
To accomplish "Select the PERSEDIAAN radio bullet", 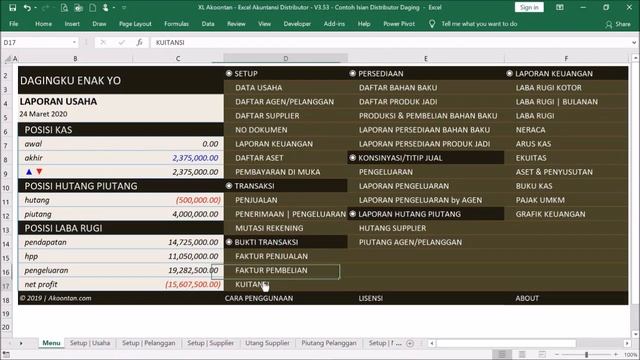I will (x=353, y=73).
